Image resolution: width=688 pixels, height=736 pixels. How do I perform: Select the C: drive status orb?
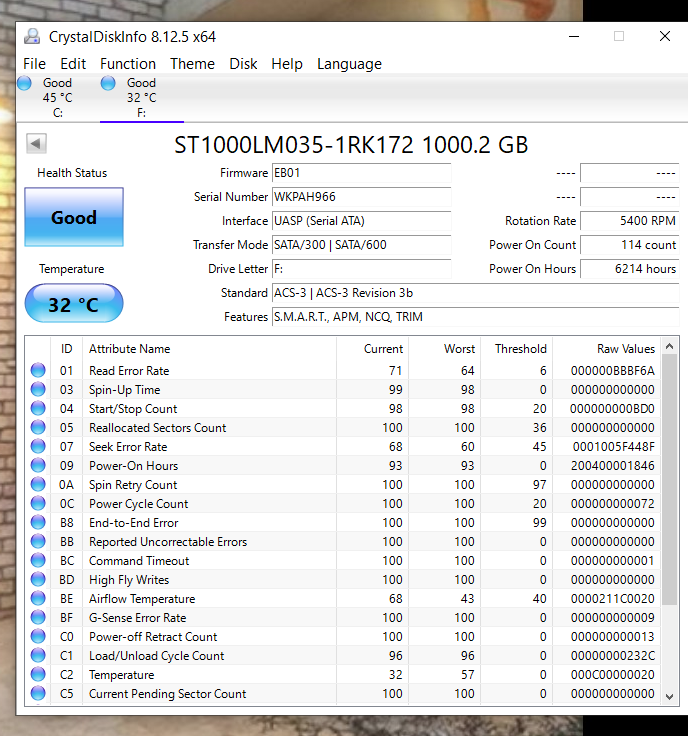[24, 83]
